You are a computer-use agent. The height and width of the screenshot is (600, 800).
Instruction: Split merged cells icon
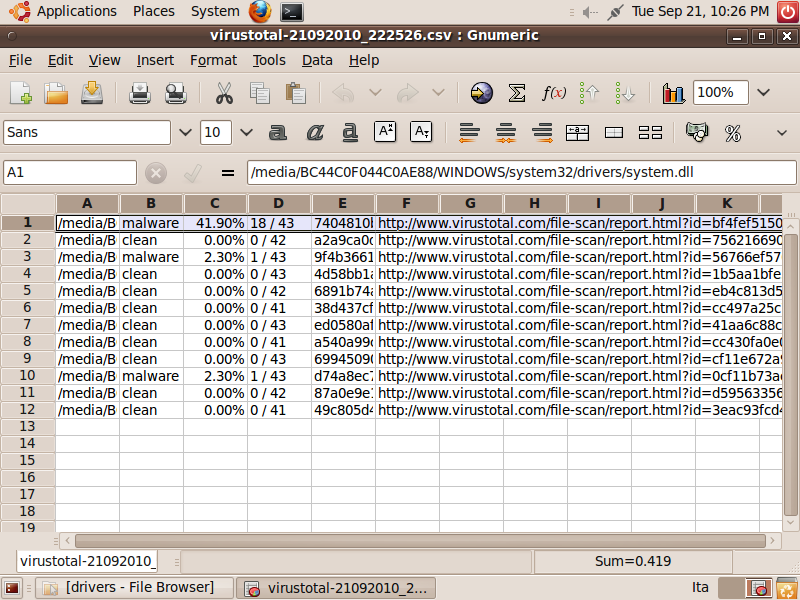(651, 133)
